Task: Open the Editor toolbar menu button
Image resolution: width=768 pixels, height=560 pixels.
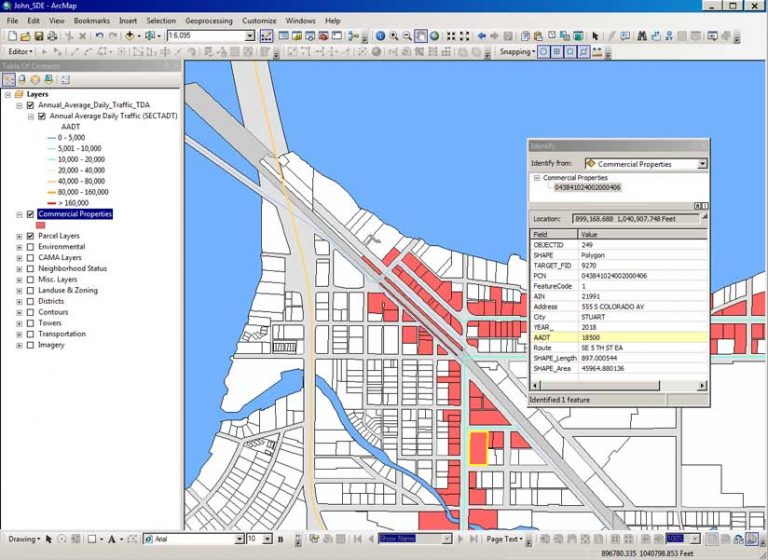Action: point(20,51)
